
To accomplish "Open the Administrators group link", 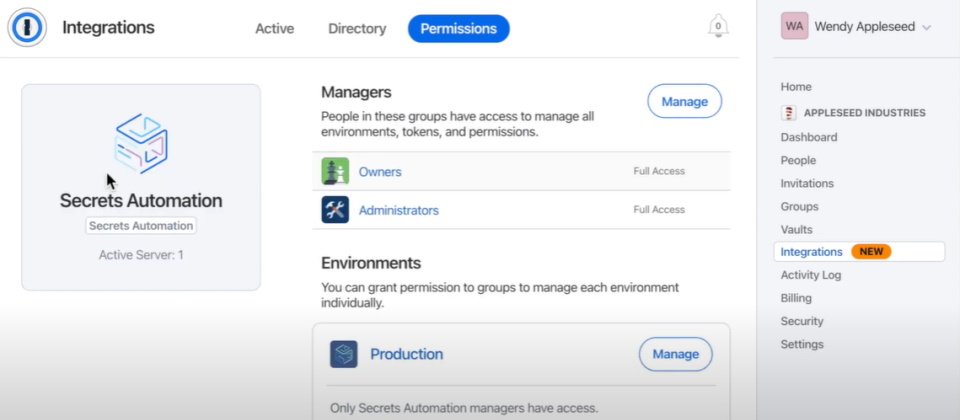I will pos(399,210).
